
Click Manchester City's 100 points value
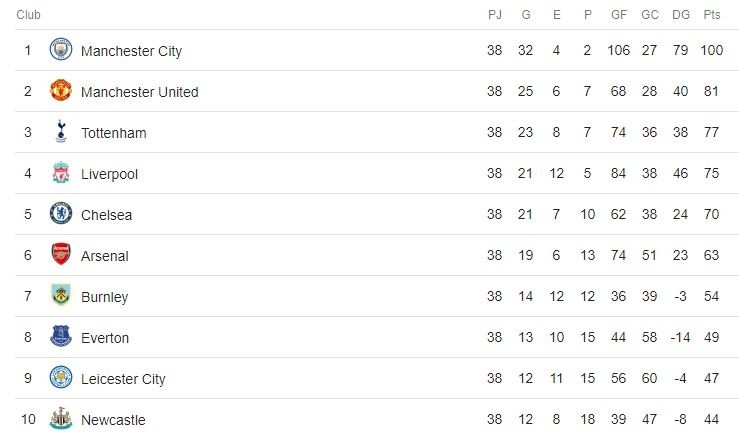click(x=712, y=51)
